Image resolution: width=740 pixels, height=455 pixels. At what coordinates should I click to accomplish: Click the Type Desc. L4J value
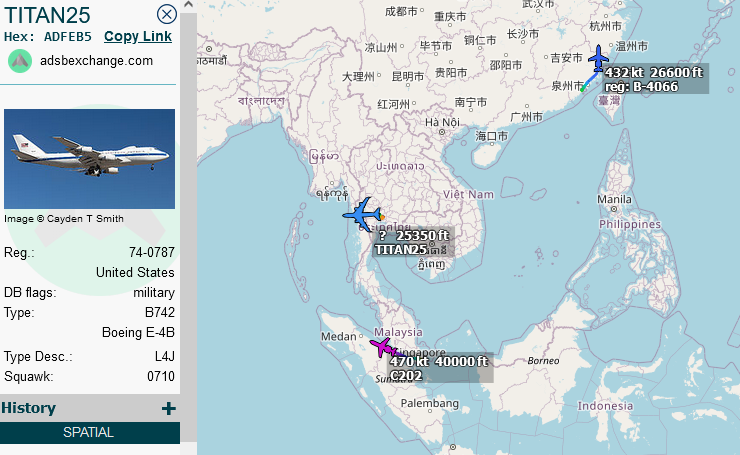pos(165,356)
